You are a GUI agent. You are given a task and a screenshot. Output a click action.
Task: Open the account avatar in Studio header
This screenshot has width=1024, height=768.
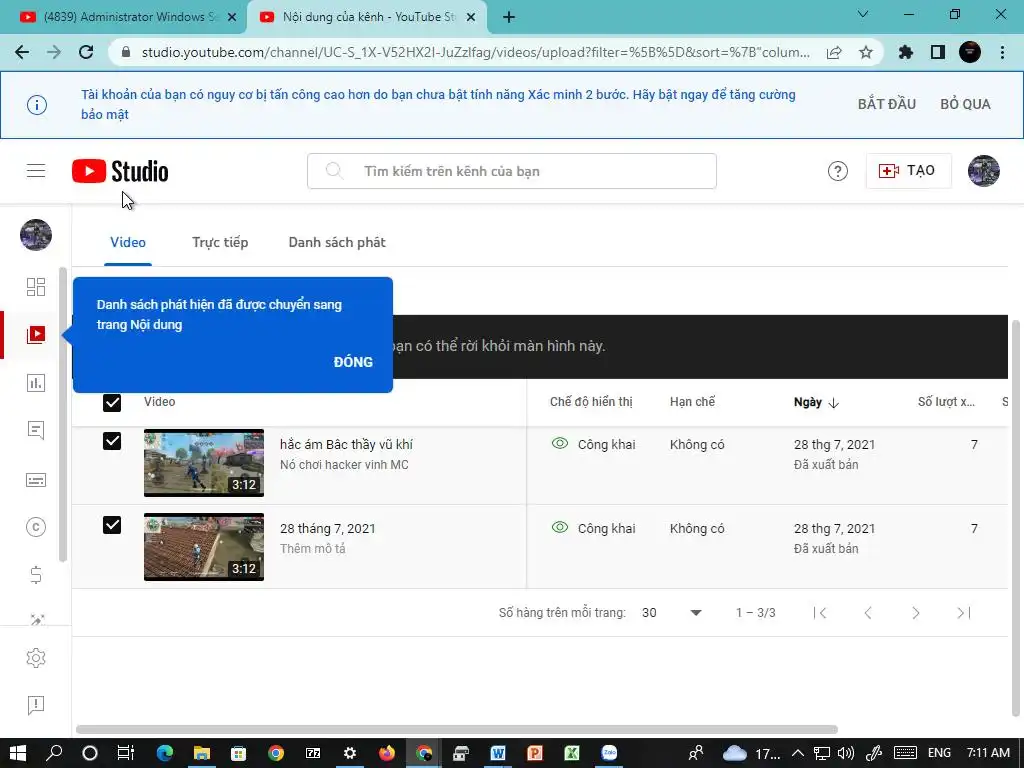click(x=984, y=171)
